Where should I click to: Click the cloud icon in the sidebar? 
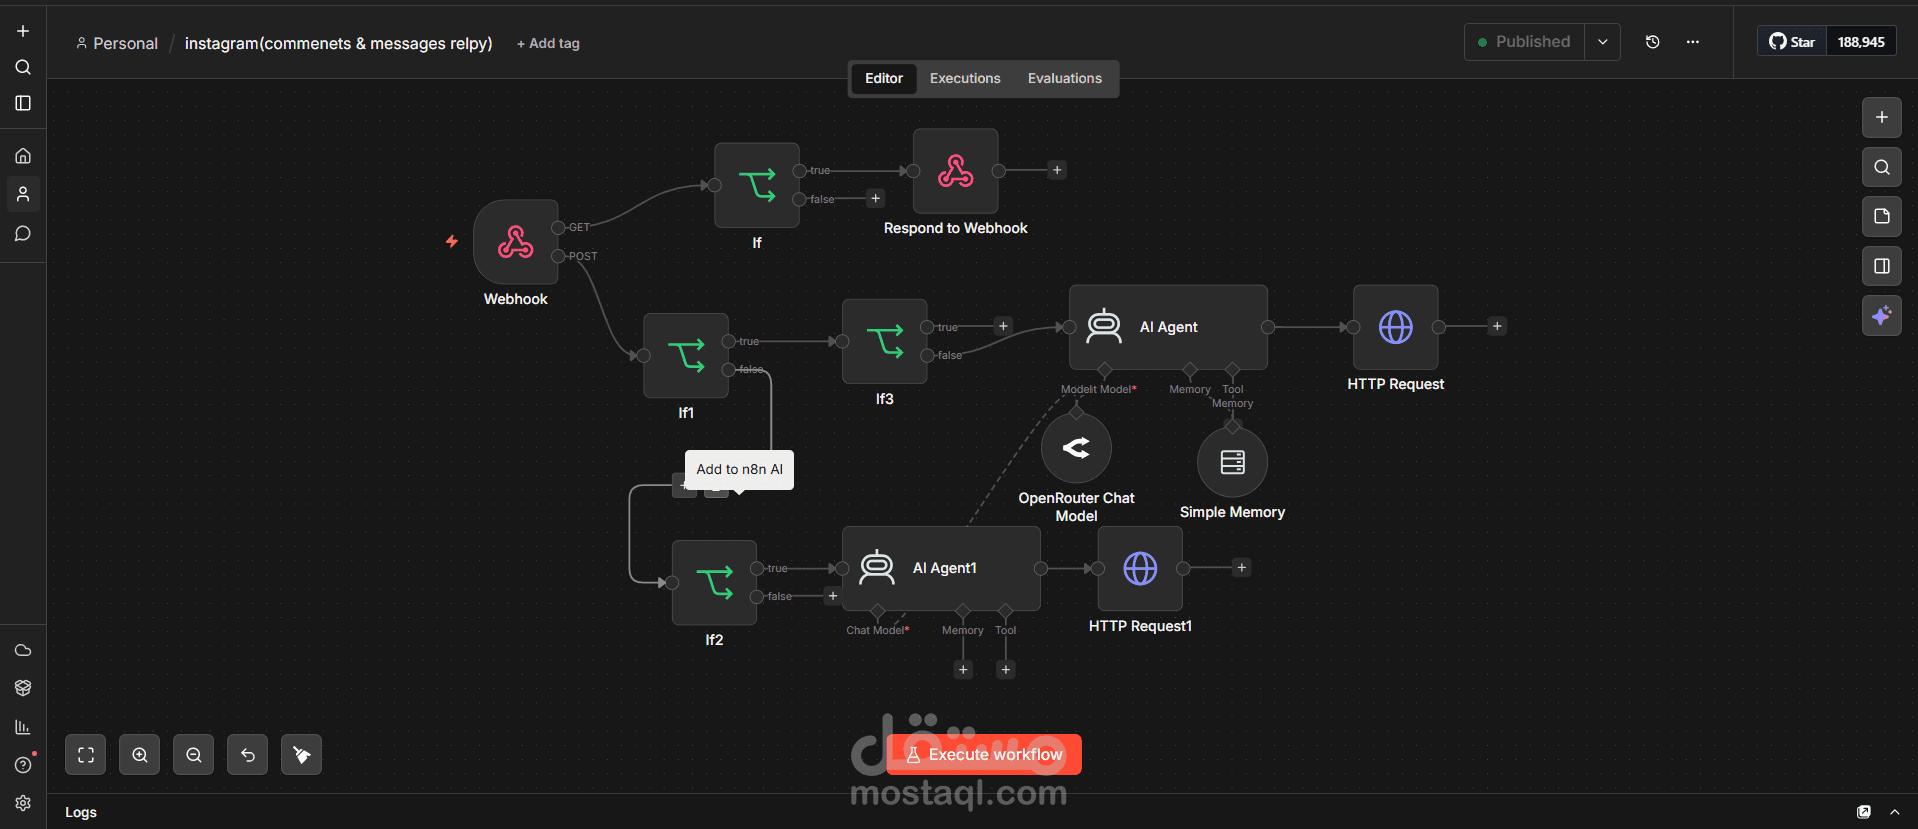pyautogui.click(x=23, y=650)
